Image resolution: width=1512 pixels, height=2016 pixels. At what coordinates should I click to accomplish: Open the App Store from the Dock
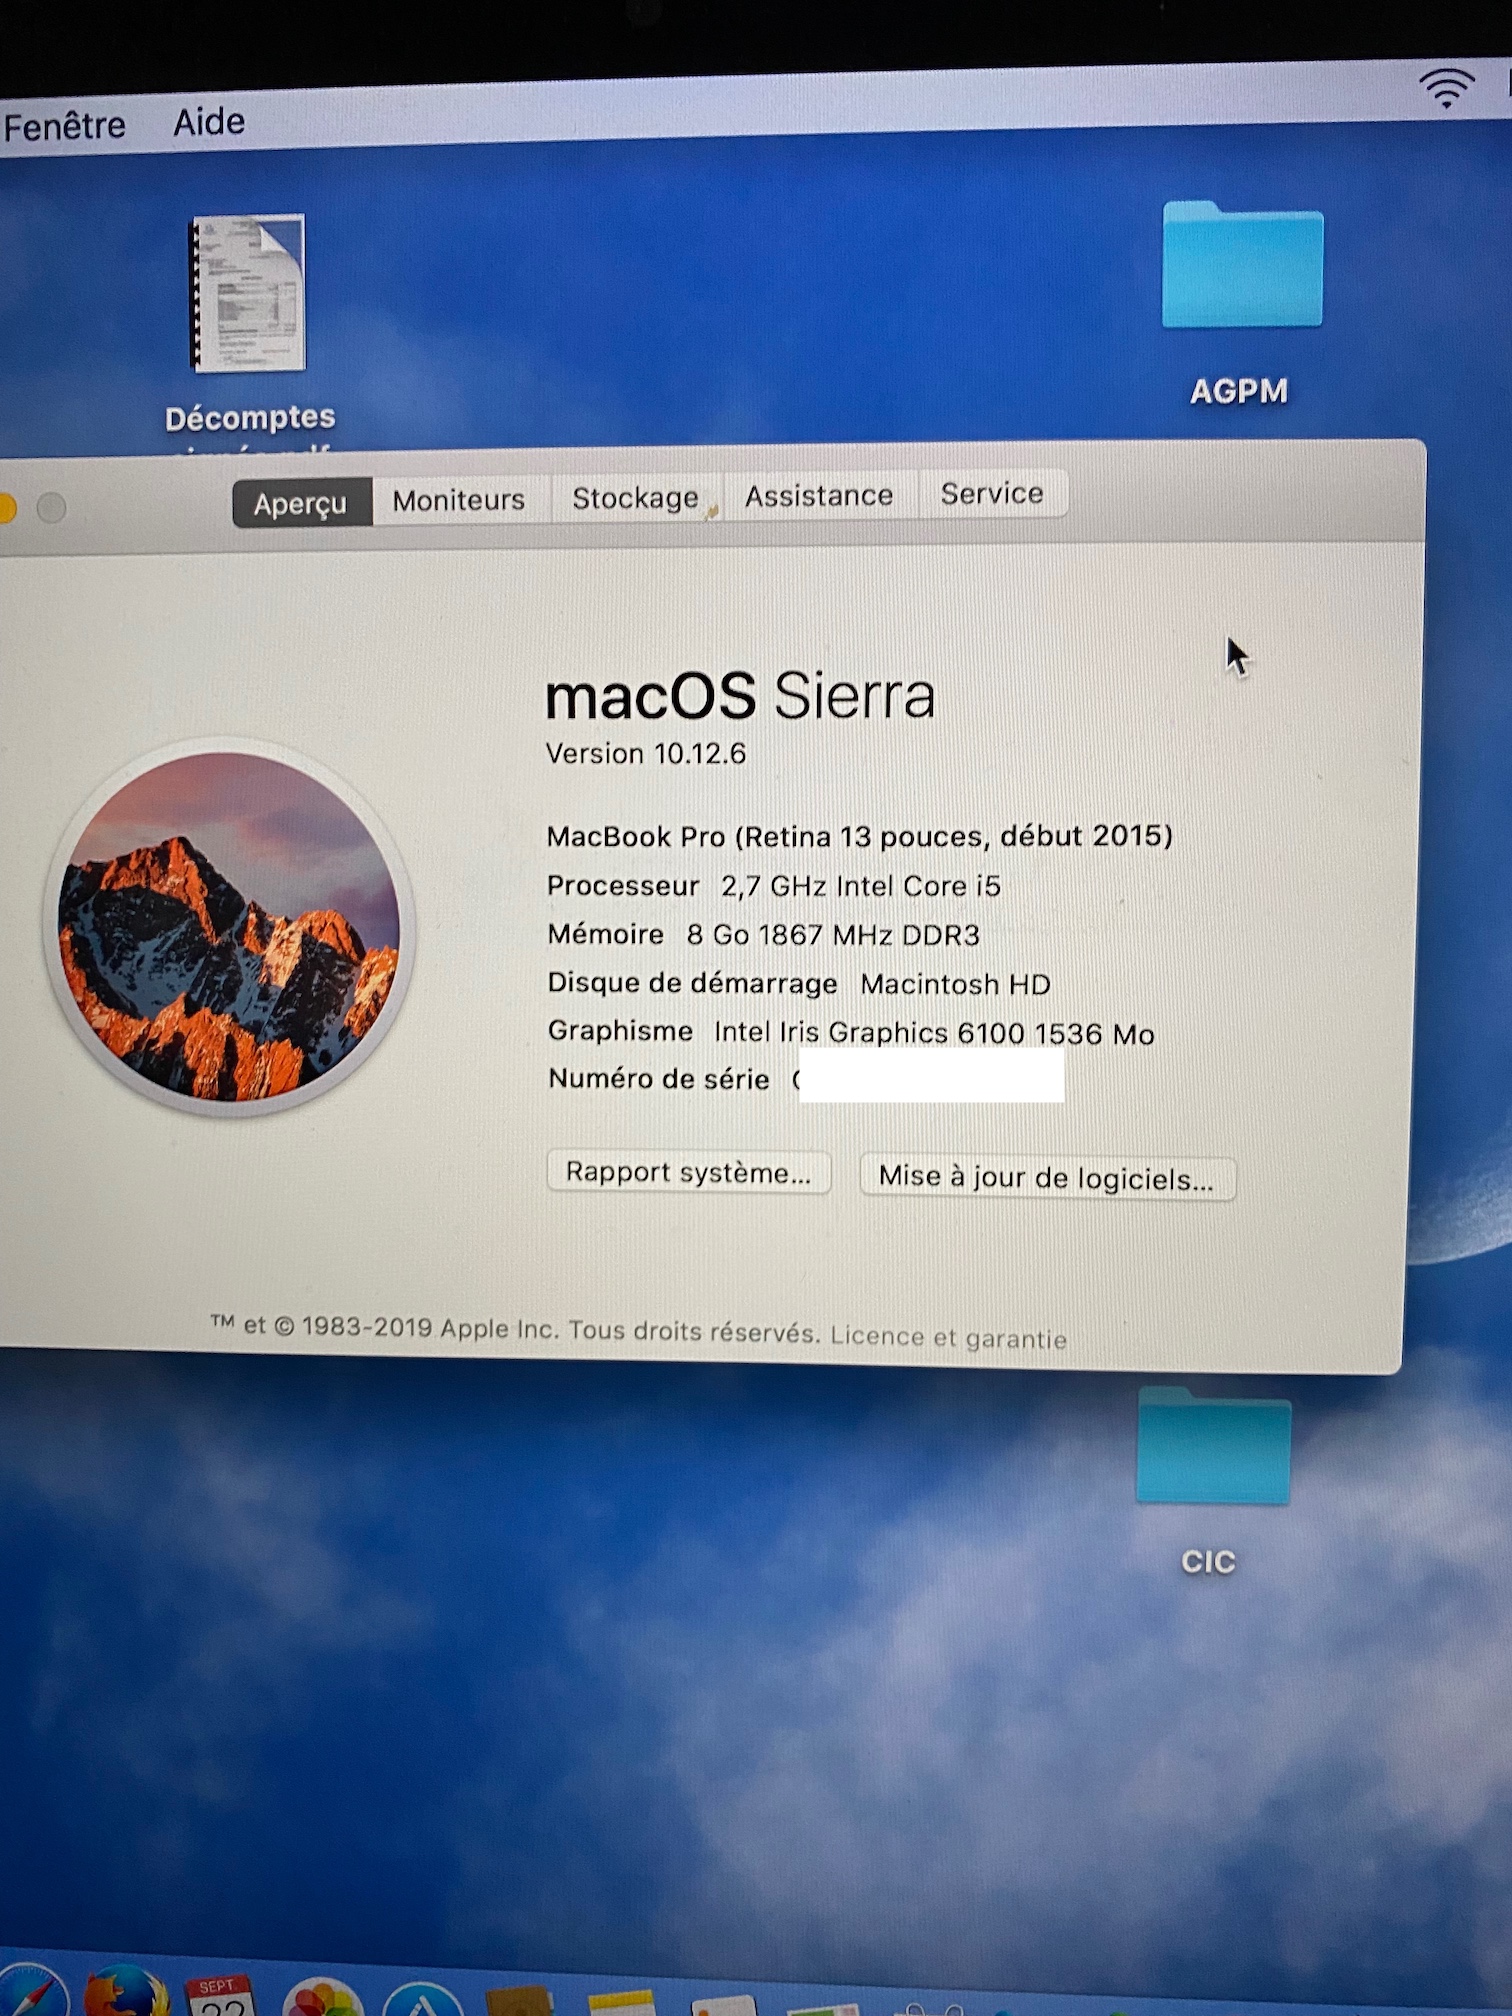422,1998
